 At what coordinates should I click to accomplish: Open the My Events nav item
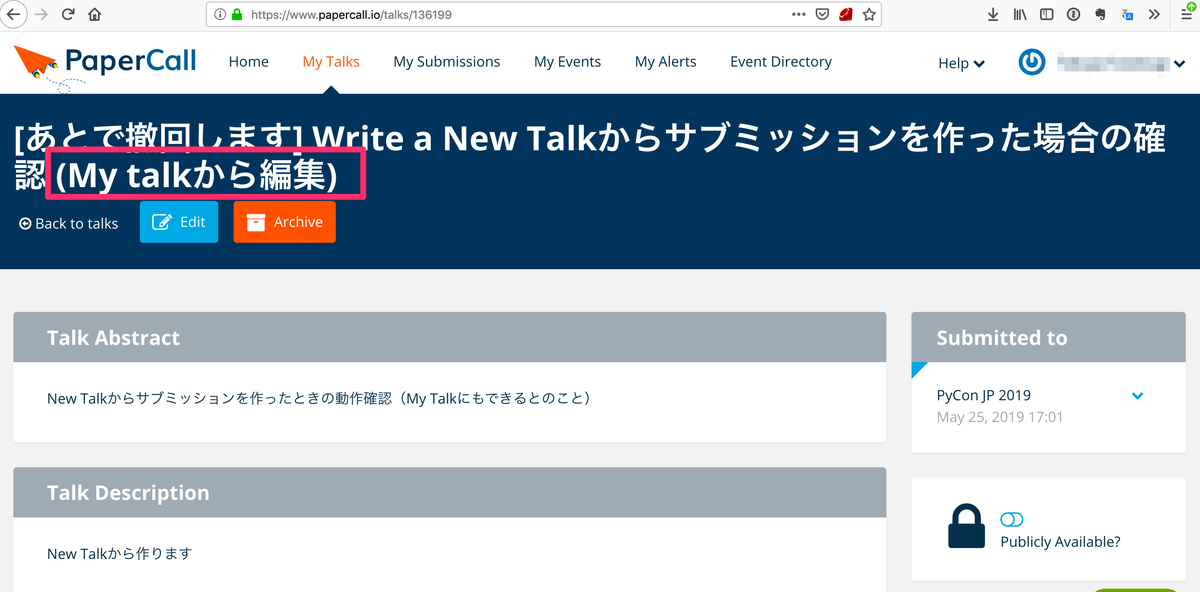pyautogui.click(x=567, y=62)
